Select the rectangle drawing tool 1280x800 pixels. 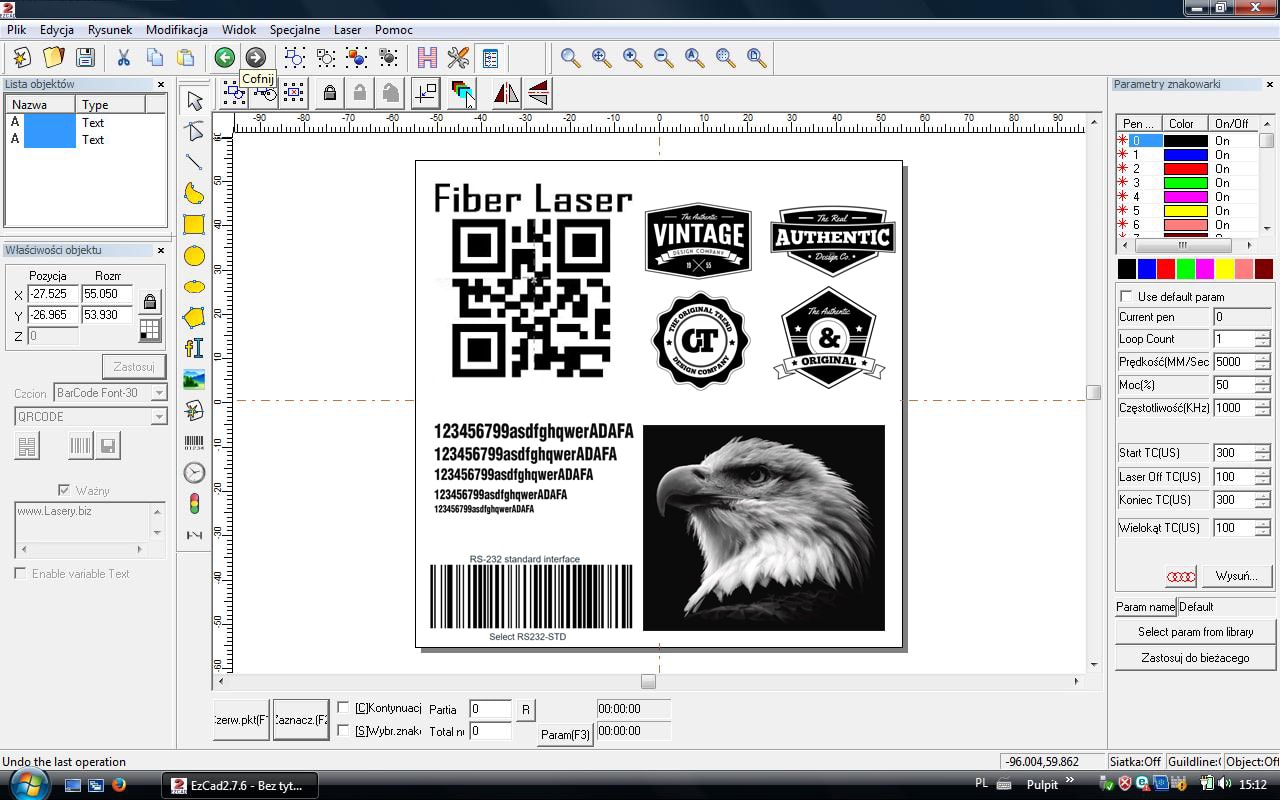pos(194,225)
